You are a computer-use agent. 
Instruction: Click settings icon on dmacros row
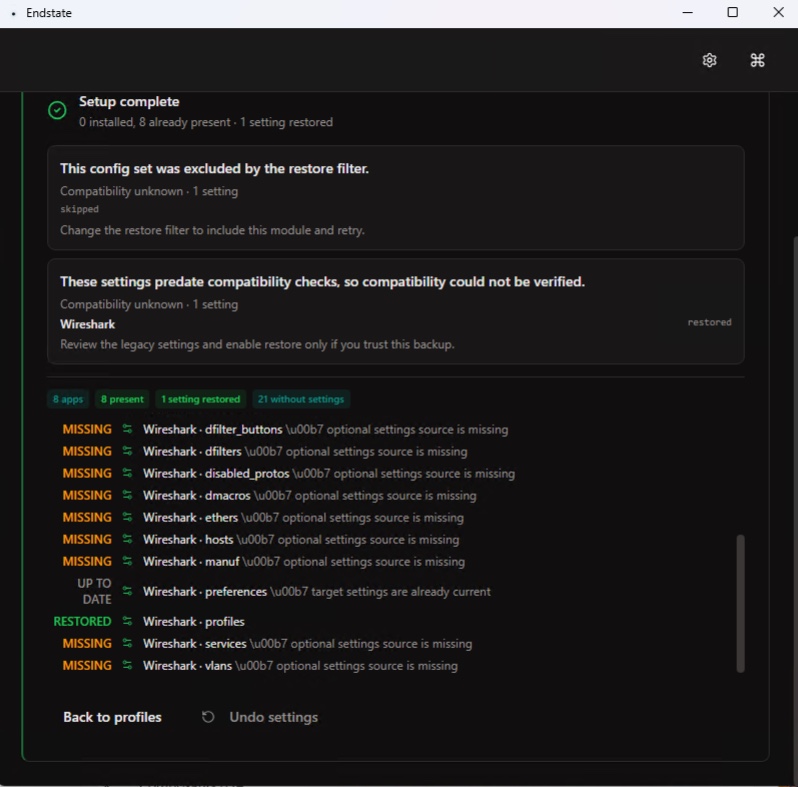[127, 495]
